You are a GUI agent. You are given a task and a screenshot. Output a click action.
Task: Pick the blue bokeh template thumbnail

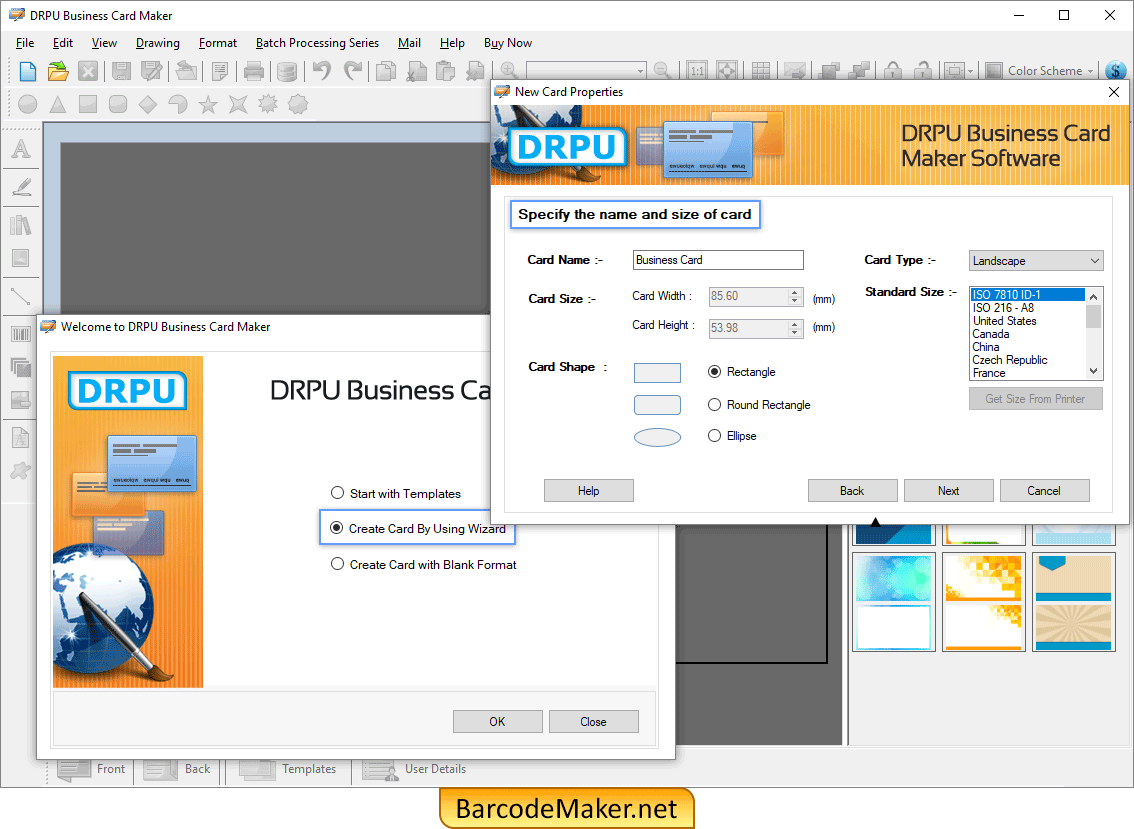[893, 602]
